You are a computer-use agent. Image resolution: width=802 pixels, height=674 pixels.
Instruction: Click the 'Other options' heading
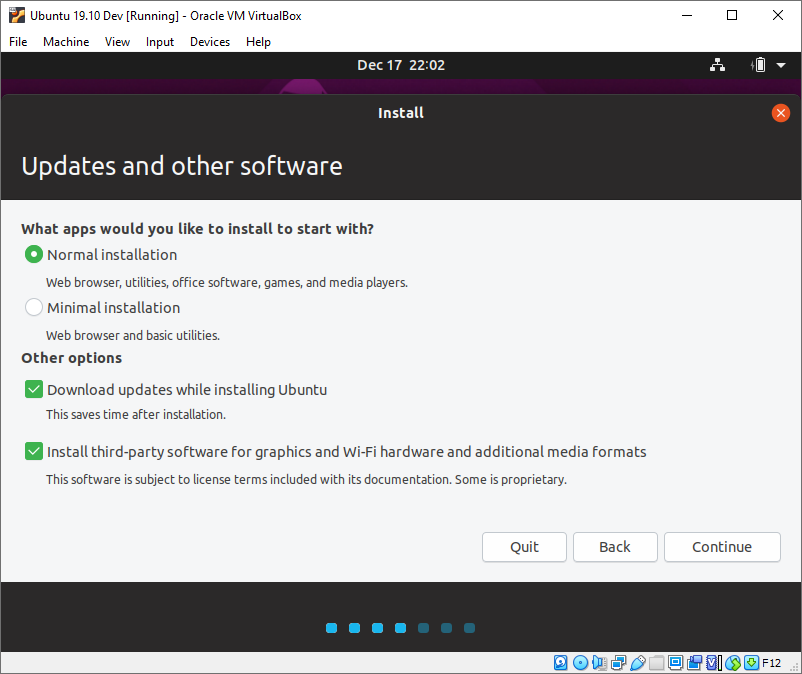click(x=72, y=358)
